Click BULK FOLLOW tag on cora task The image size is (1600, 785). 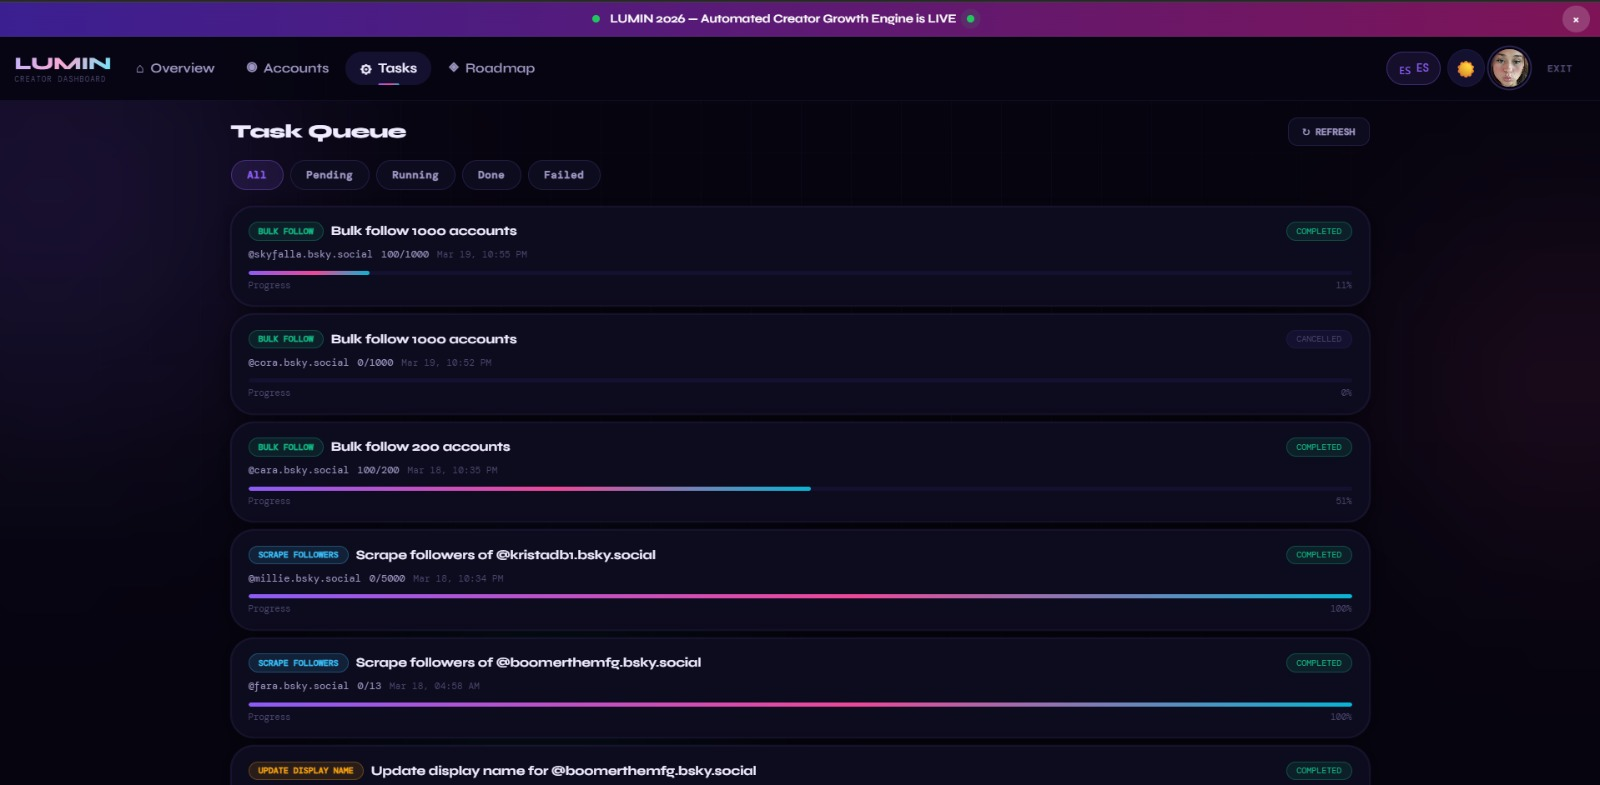[286, 339]
